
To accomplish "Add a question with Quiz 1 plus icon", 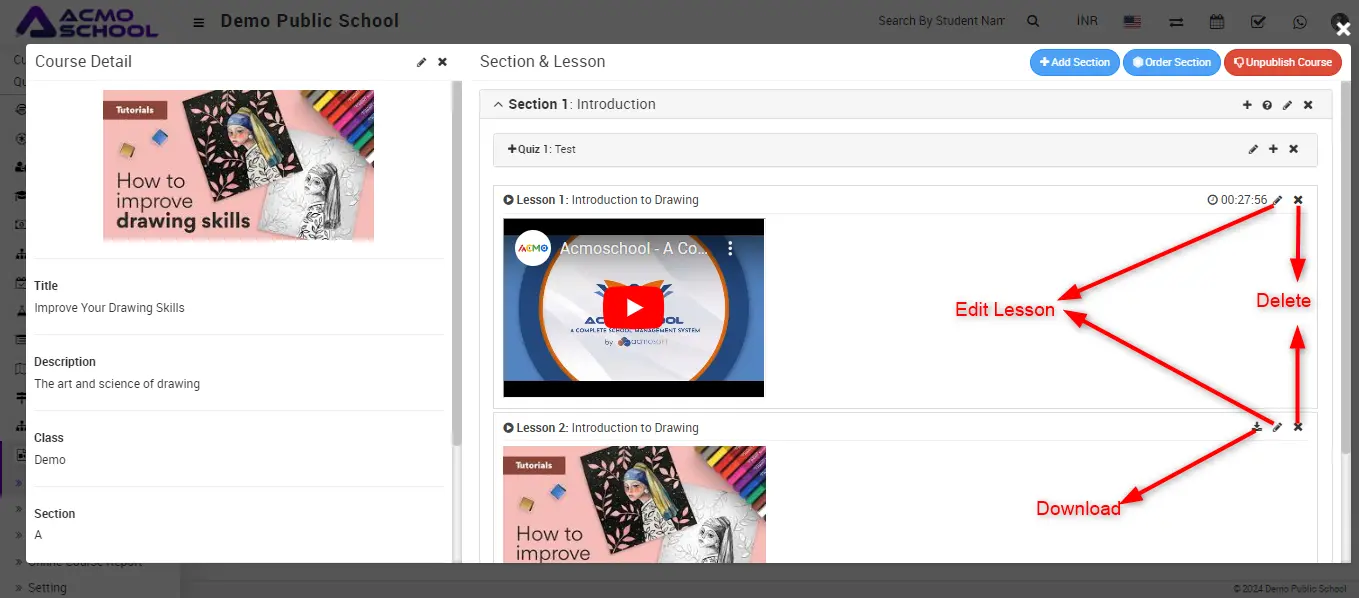I will [x=1273, y=149].
